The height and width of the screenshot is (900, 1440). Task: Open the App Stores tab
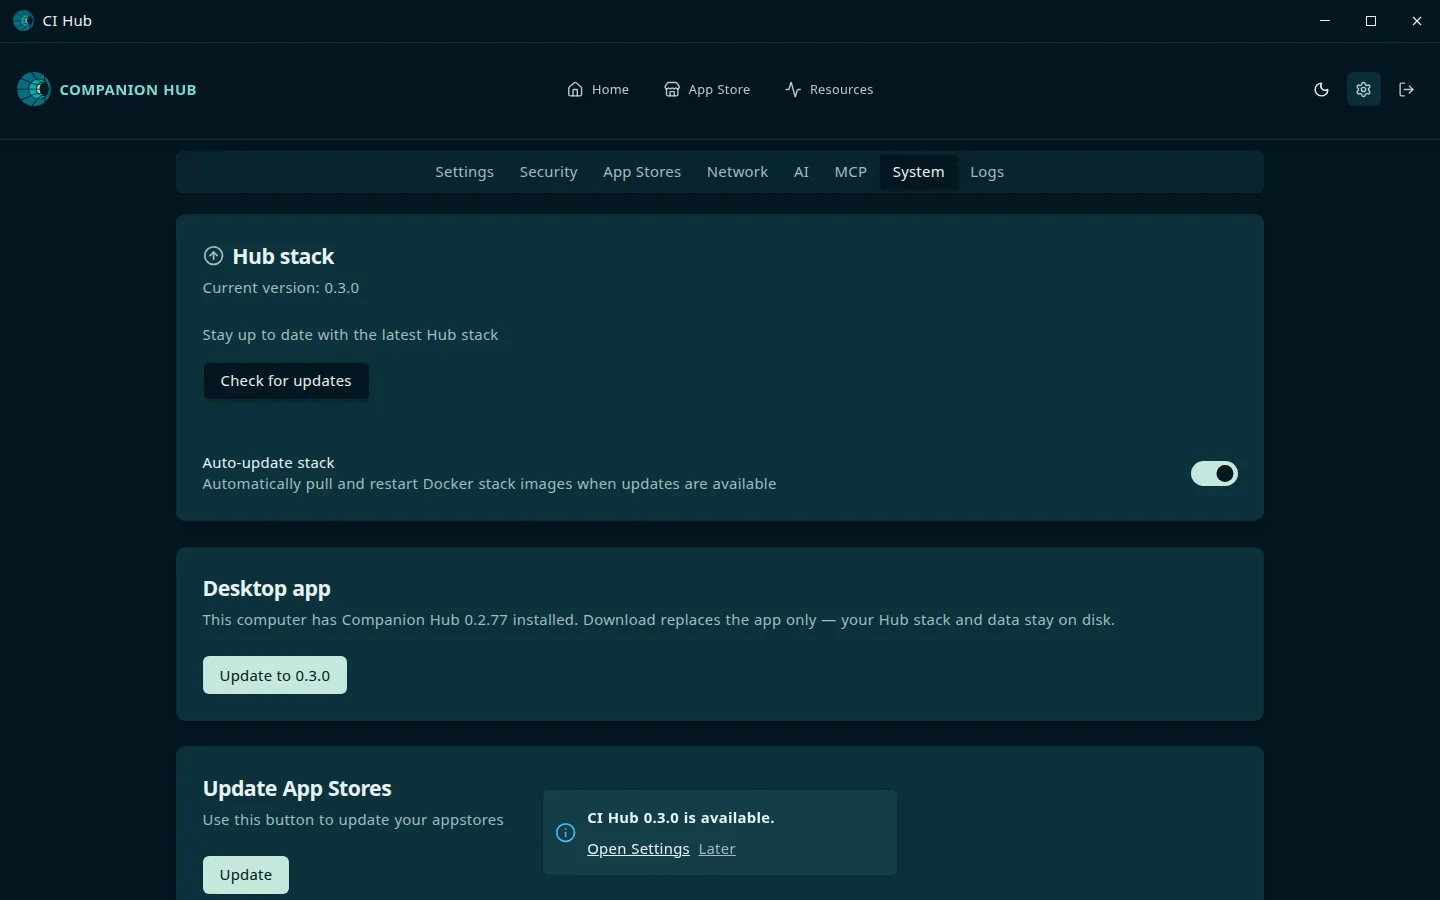point(642,172)
